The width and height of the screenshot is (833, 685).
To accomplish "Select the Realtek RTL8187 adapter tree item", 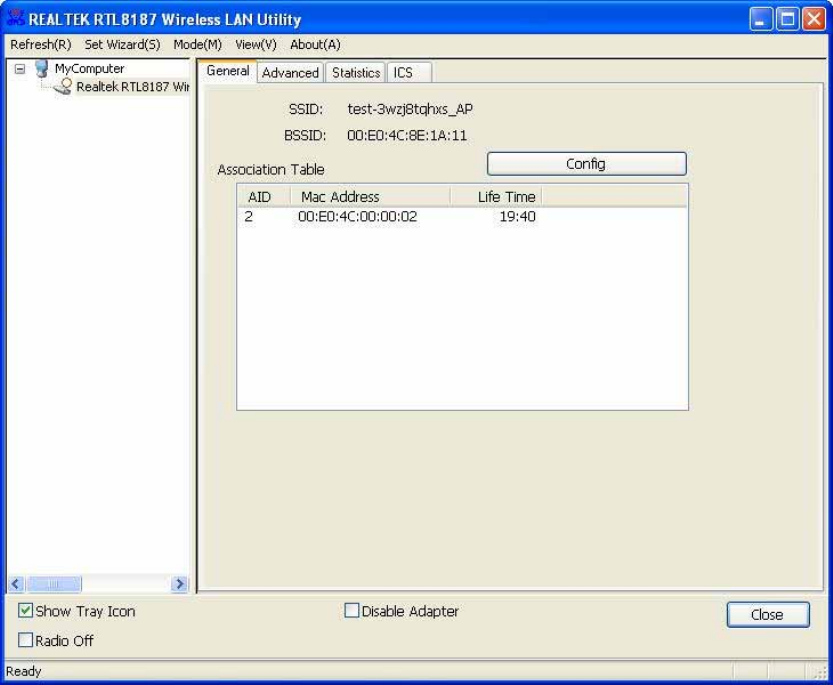I will coord(133,87).
